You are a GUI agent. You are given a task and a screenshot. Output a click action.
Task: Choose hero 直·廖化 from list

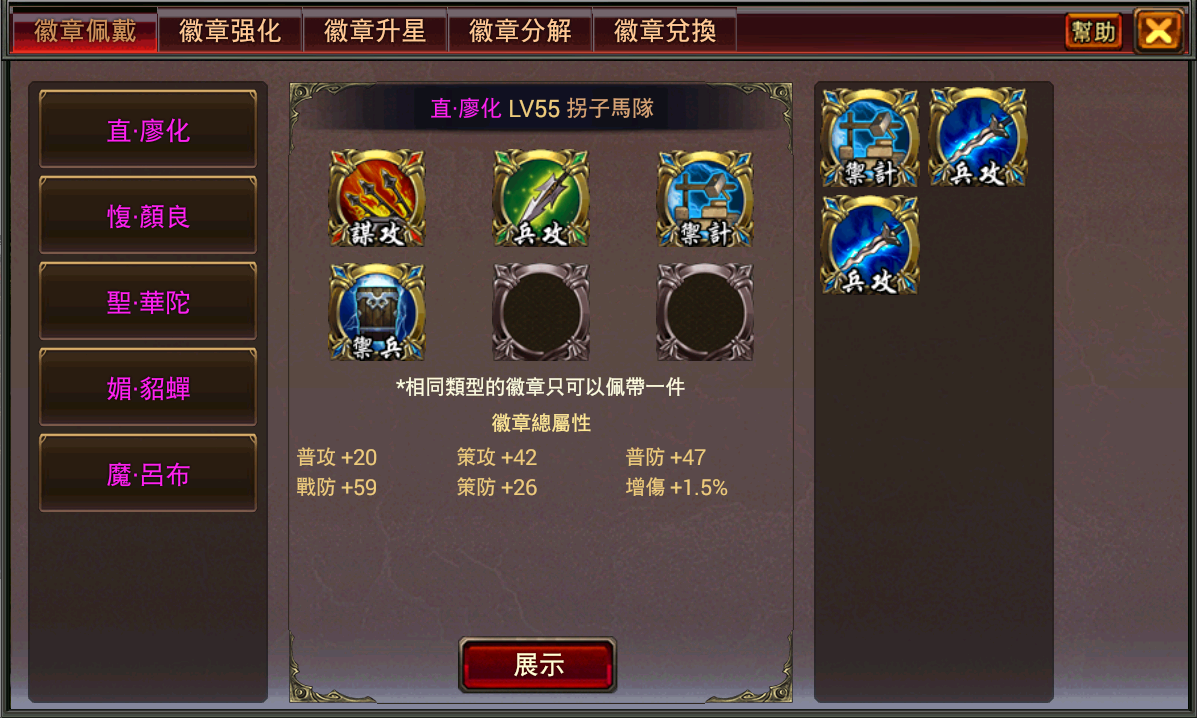click(x=148, y=130)
